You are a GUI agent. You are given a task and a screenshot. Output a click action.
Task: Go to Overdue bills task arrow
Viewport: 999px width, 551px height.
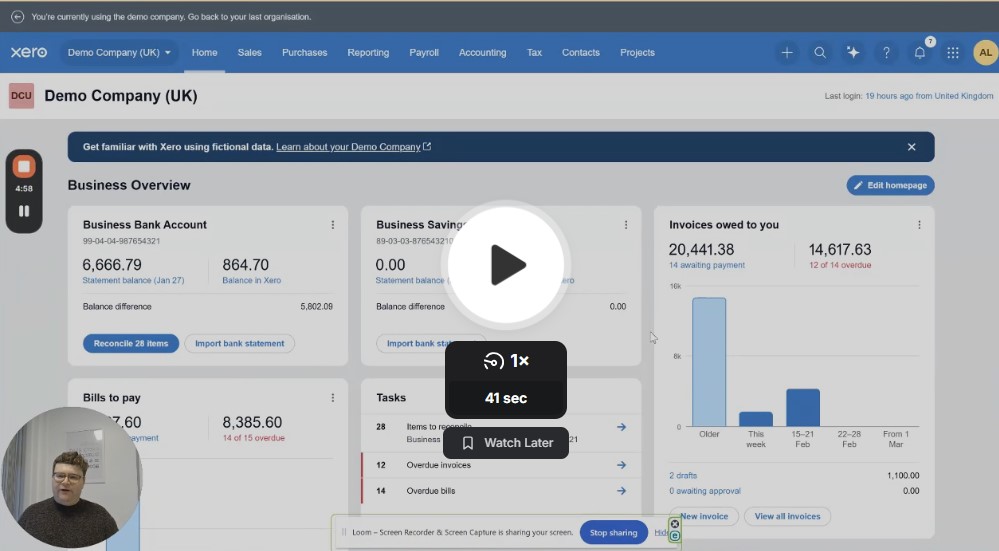point(621,490)
